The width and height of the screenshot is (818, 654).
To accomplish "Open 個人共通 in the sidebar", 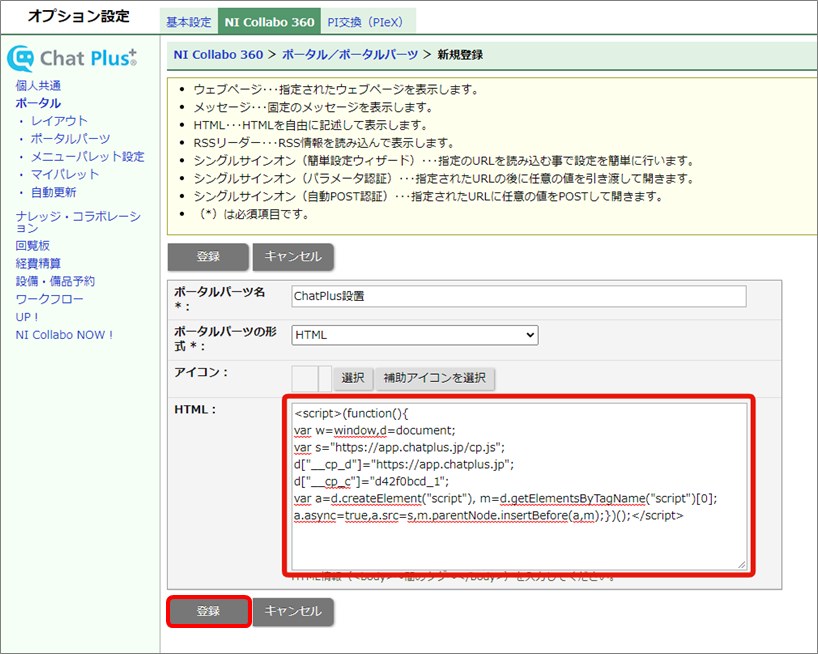I will (x=38, y=86).
